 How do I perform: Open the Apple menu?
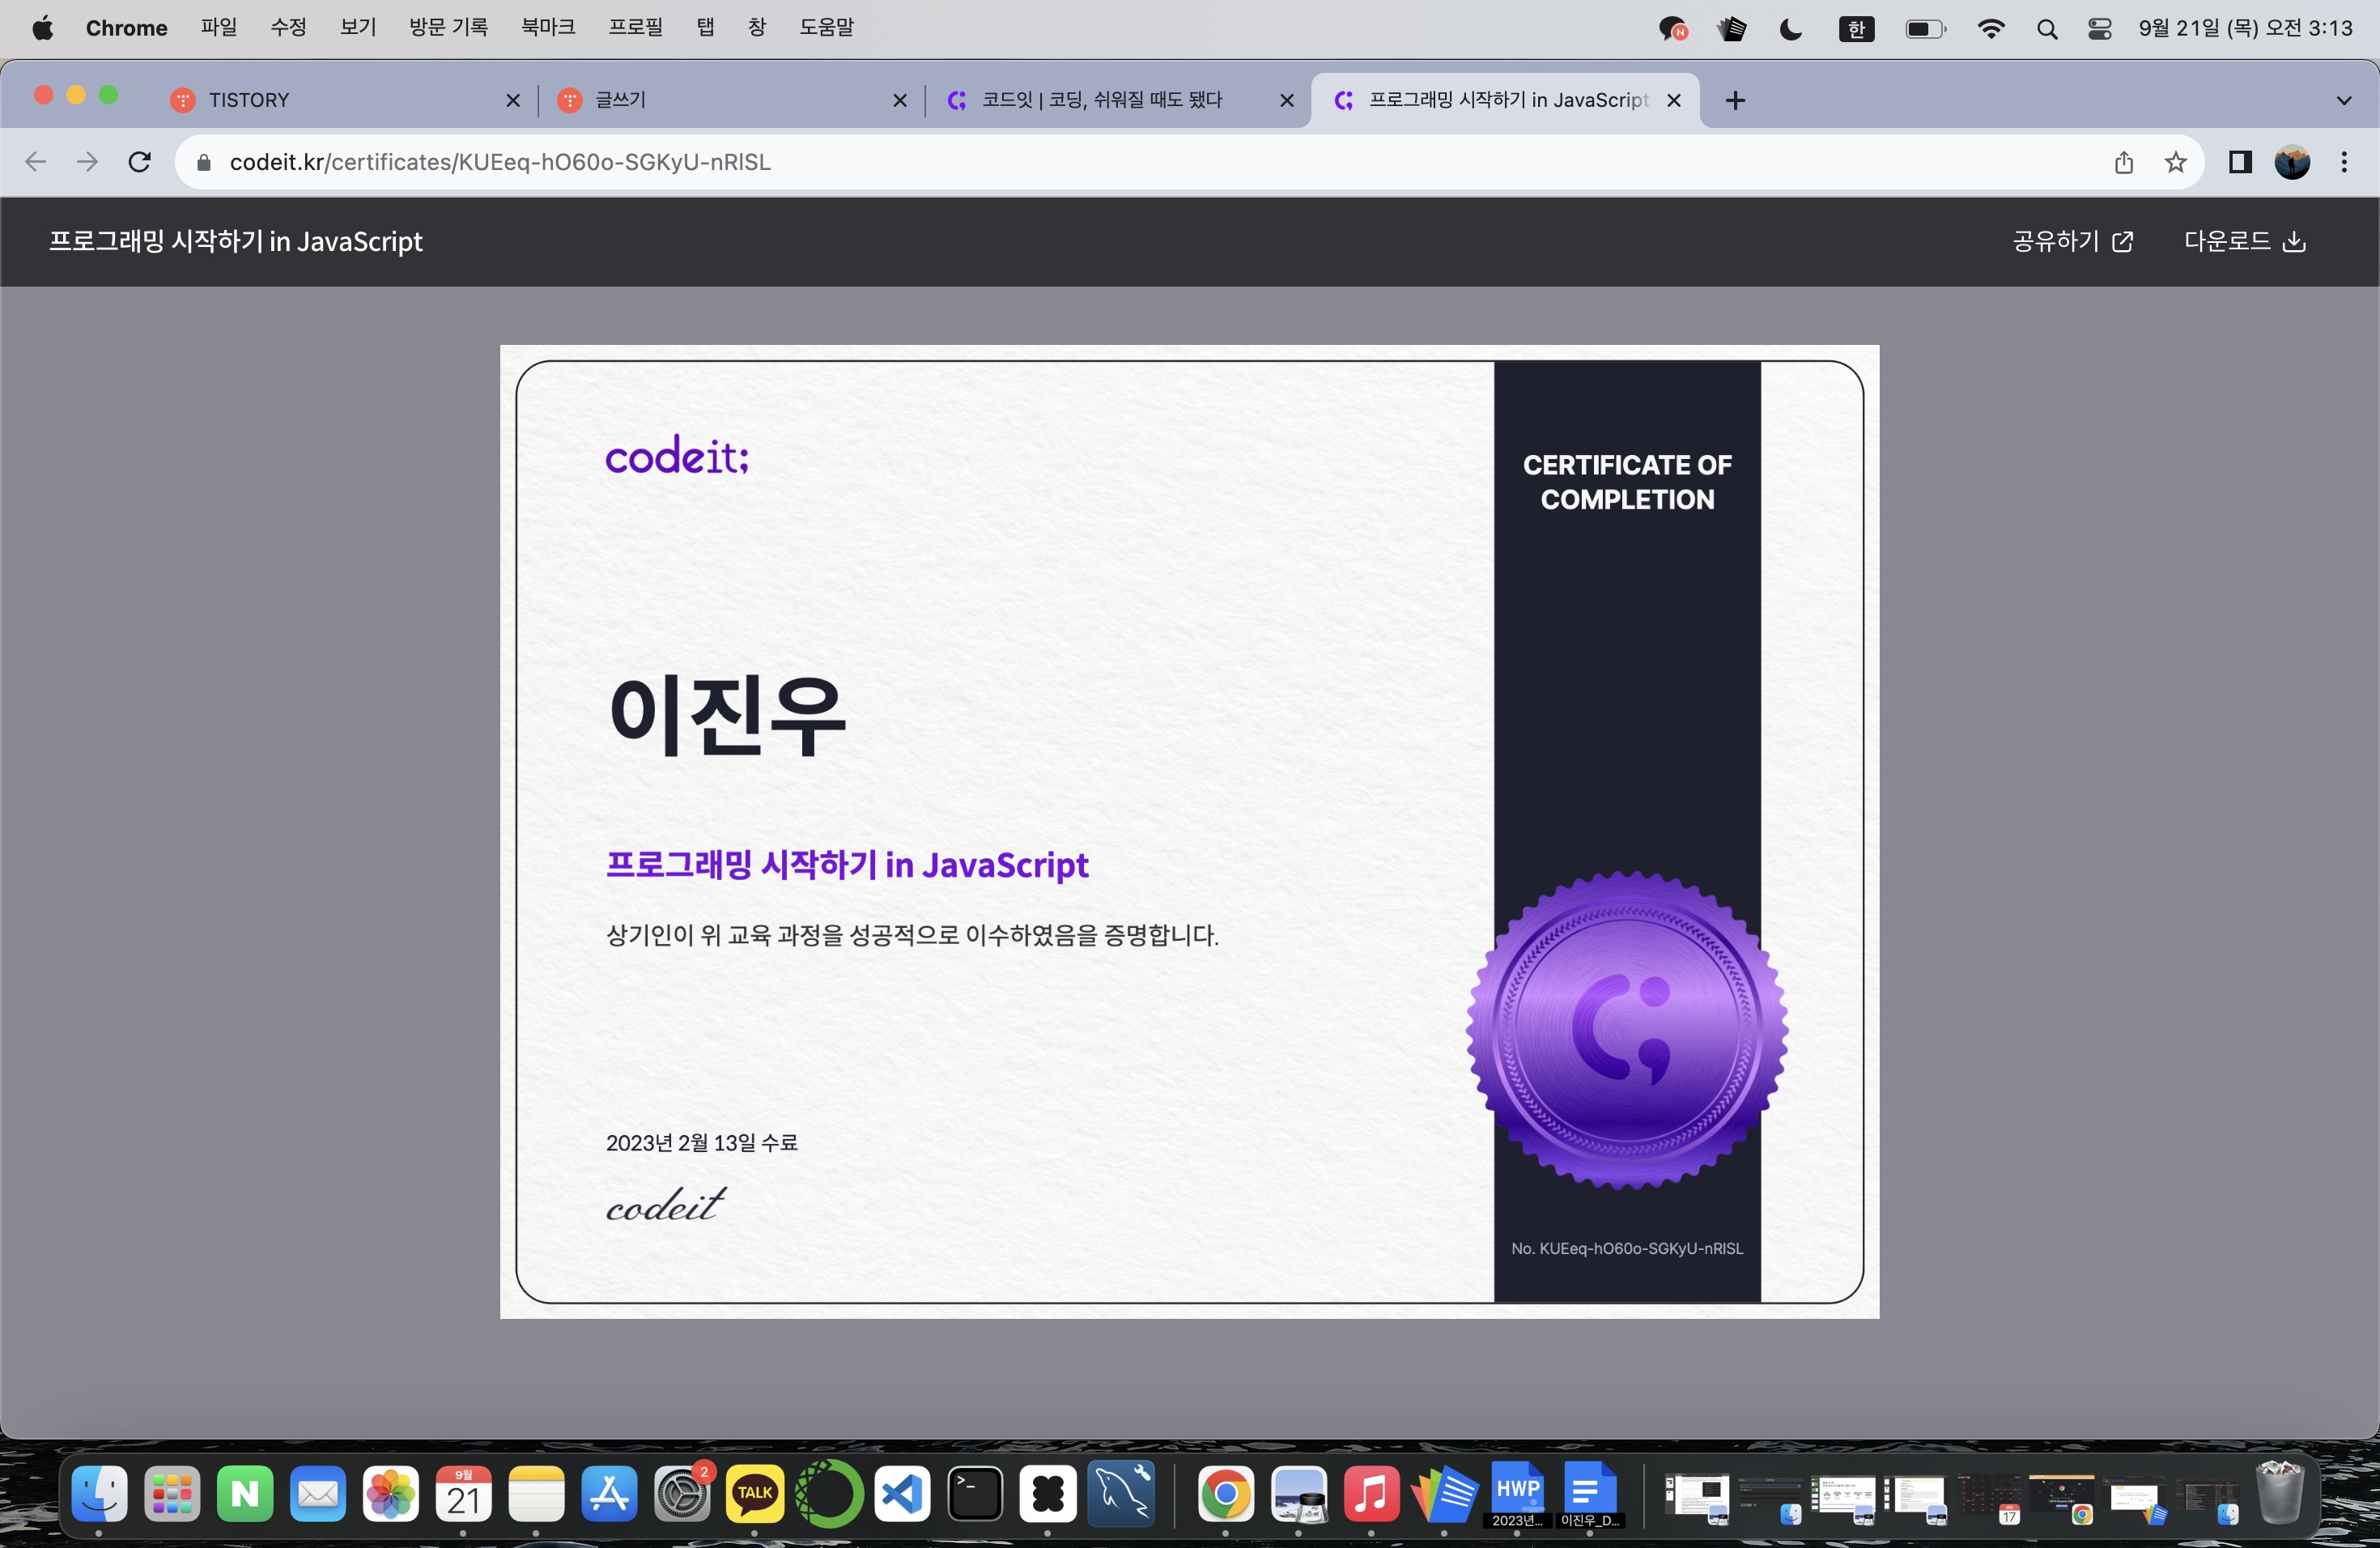tap(42, 28)
